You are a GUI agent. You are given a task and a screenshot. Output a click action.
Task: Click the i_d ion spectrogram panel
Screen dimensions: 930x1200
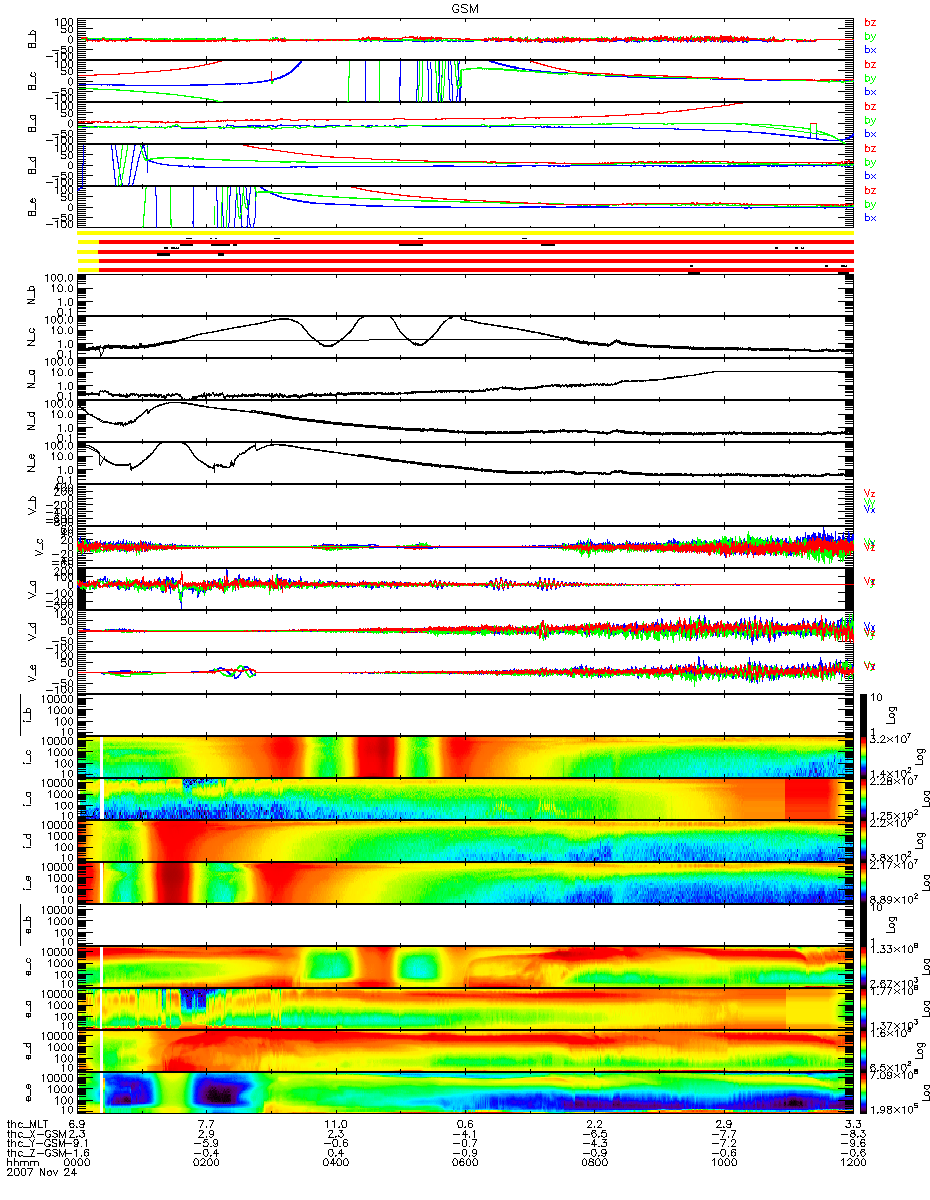(465, 841)
